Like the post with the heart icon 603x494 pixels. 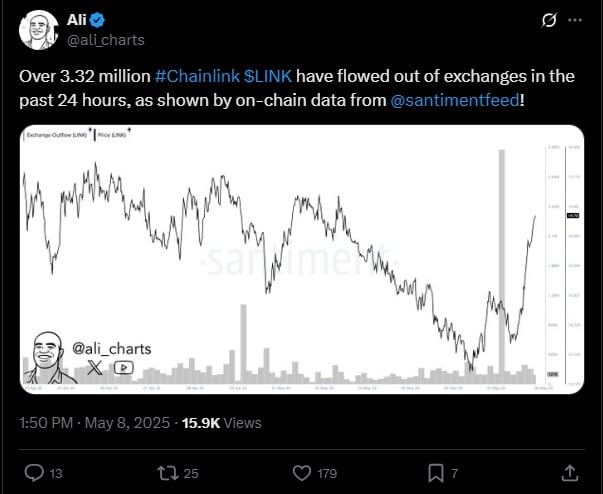302,473
